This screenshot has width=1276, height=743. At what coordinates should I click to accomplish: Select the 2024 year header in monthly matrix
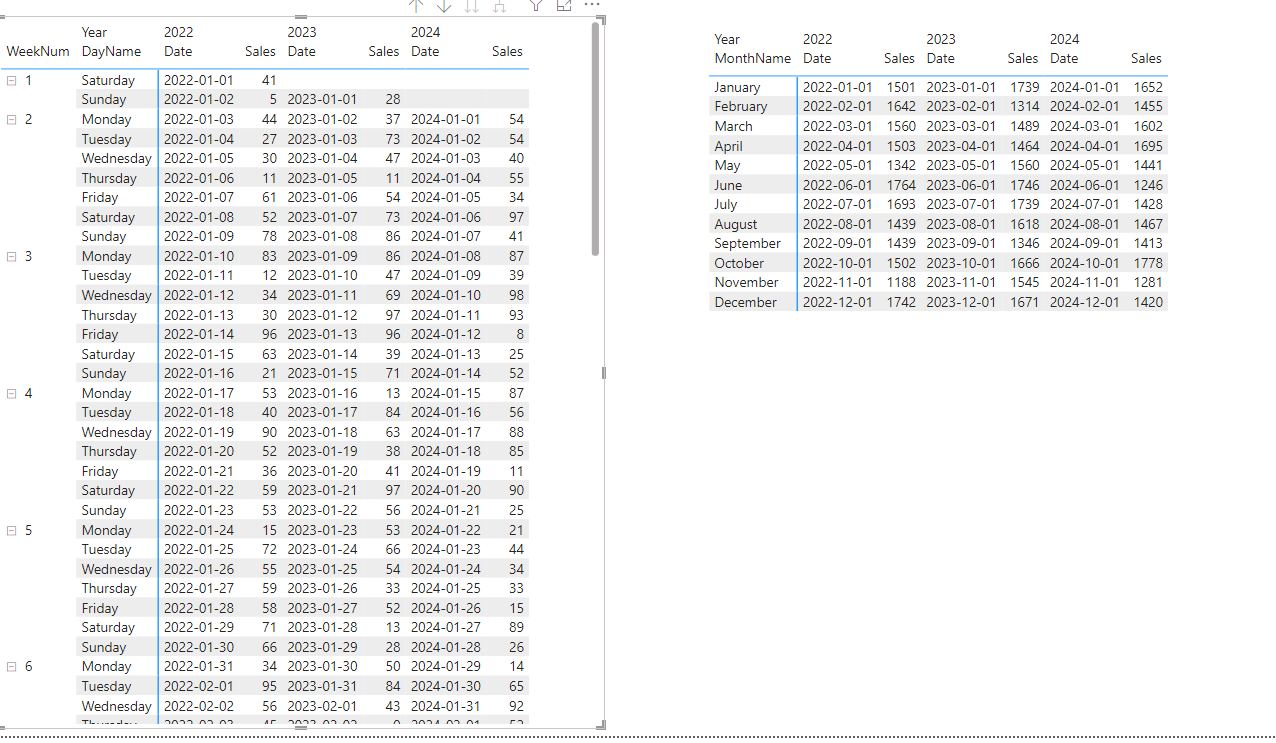pos(1065,39)
